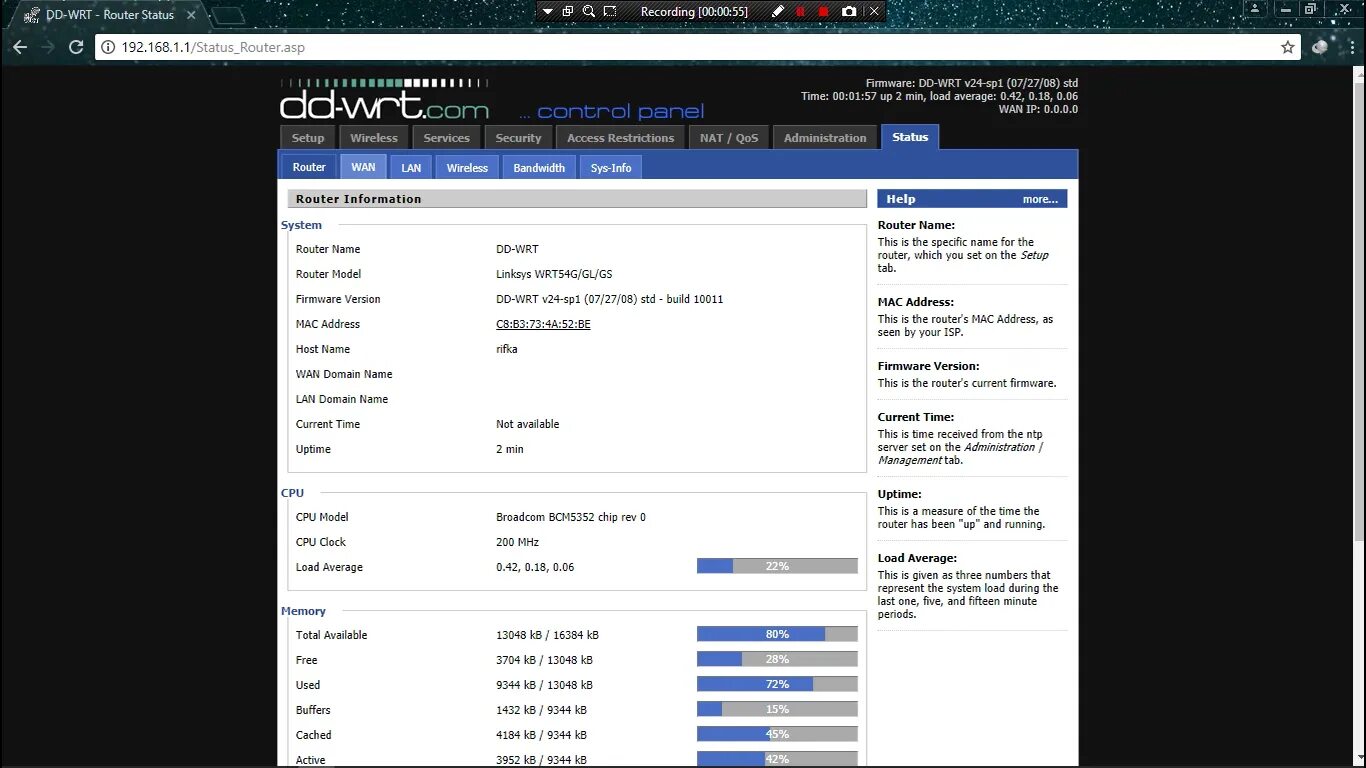
Task: Click the Router Model value Linksys WRT54G/GL/GS
Action: (x=554, y=274)
